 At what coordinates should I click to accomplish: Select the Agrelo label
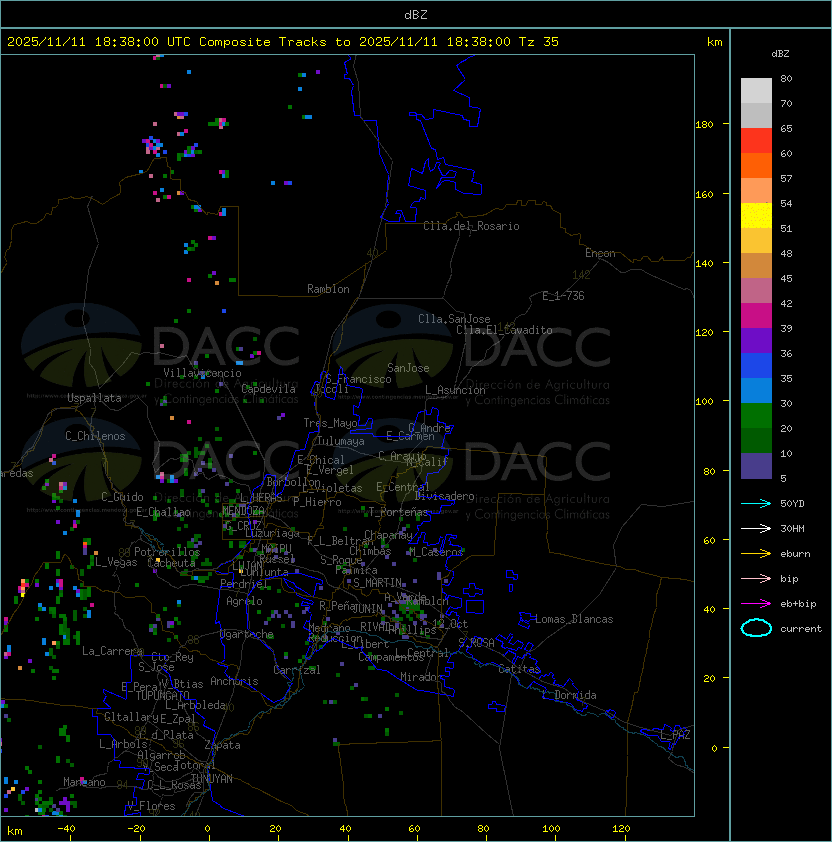[244, 601]
